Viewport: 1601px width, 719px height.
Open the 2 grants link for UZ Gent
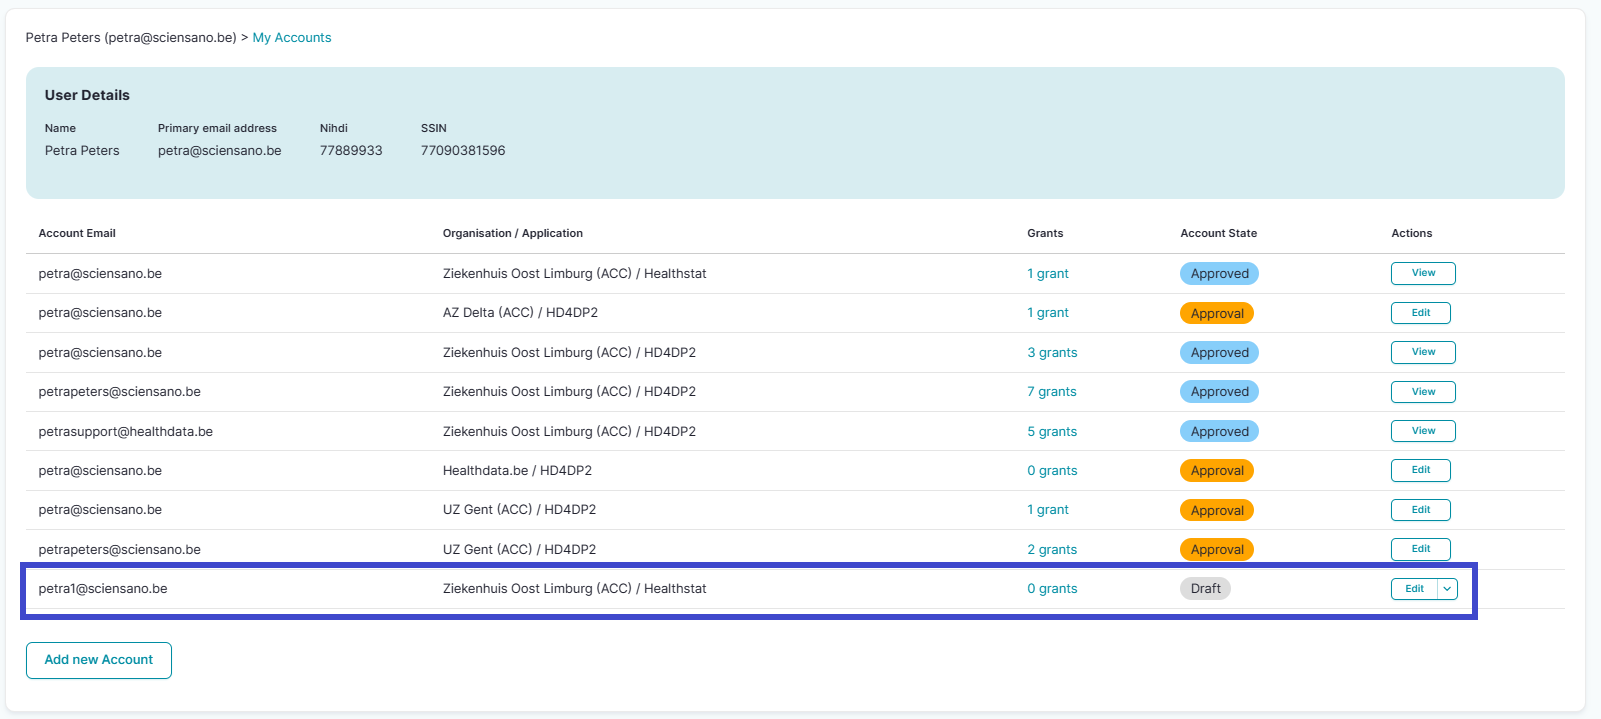pyautogui.click(x=1051, y=550)
